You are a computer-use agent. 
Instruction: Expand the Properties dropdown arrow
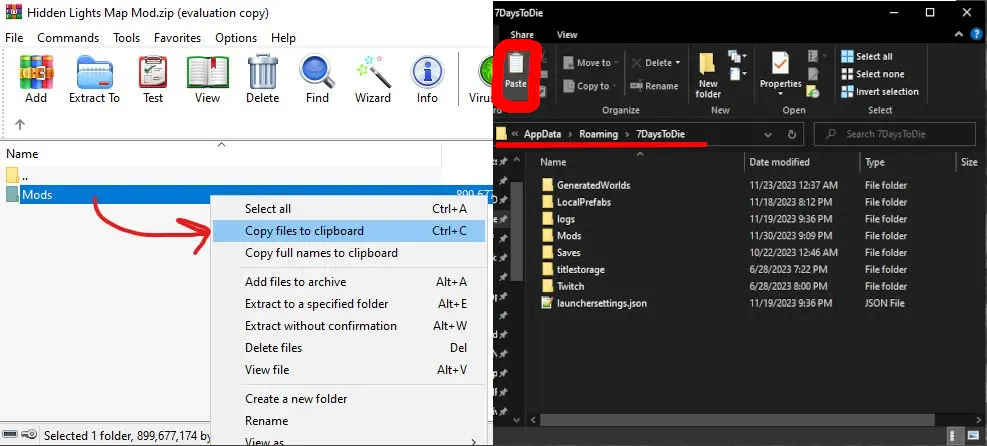click(780, 94)
